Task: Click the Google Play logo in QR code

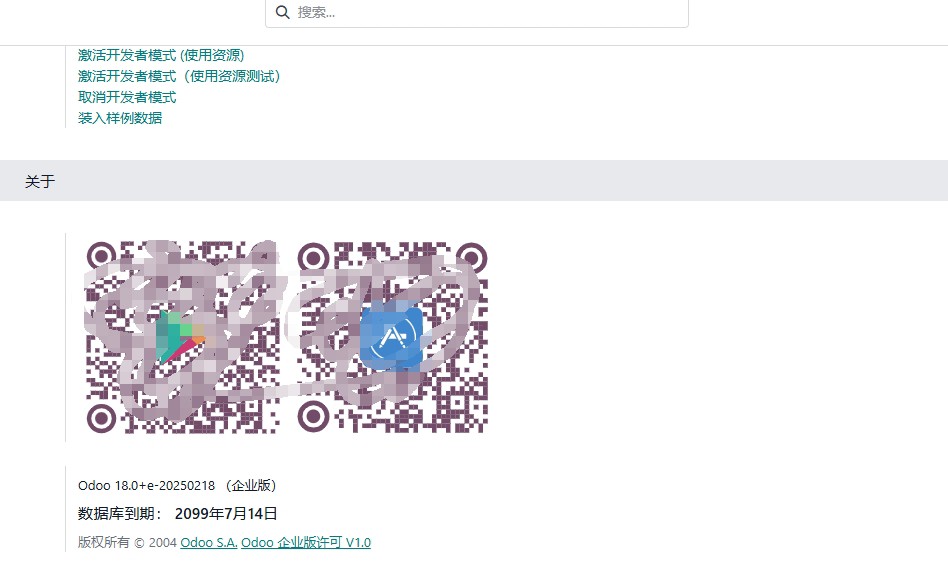Action: click(x=181, y=337)
